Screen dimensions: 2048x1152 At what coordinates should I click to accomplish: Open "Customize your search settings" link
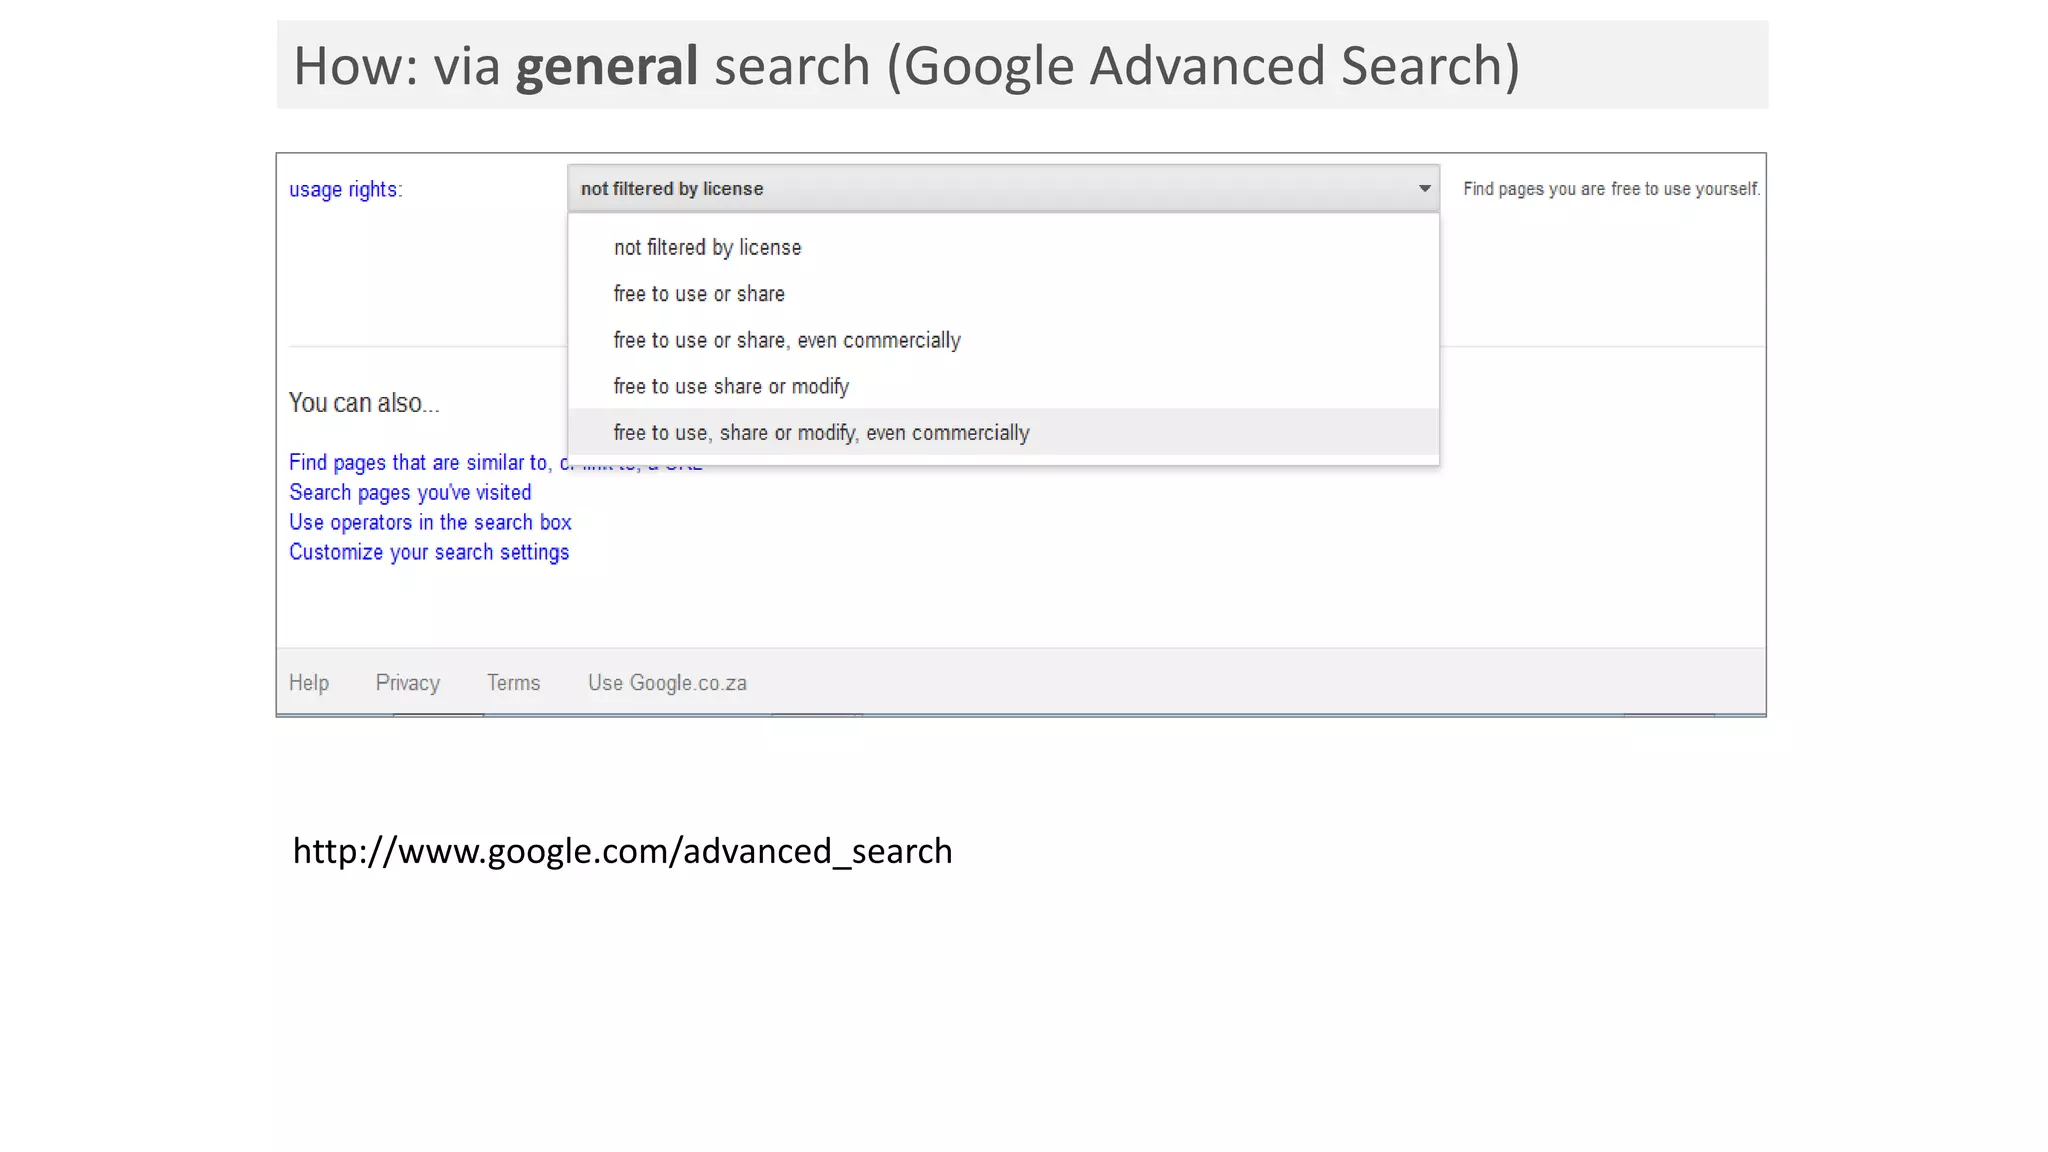coord(429,551)
